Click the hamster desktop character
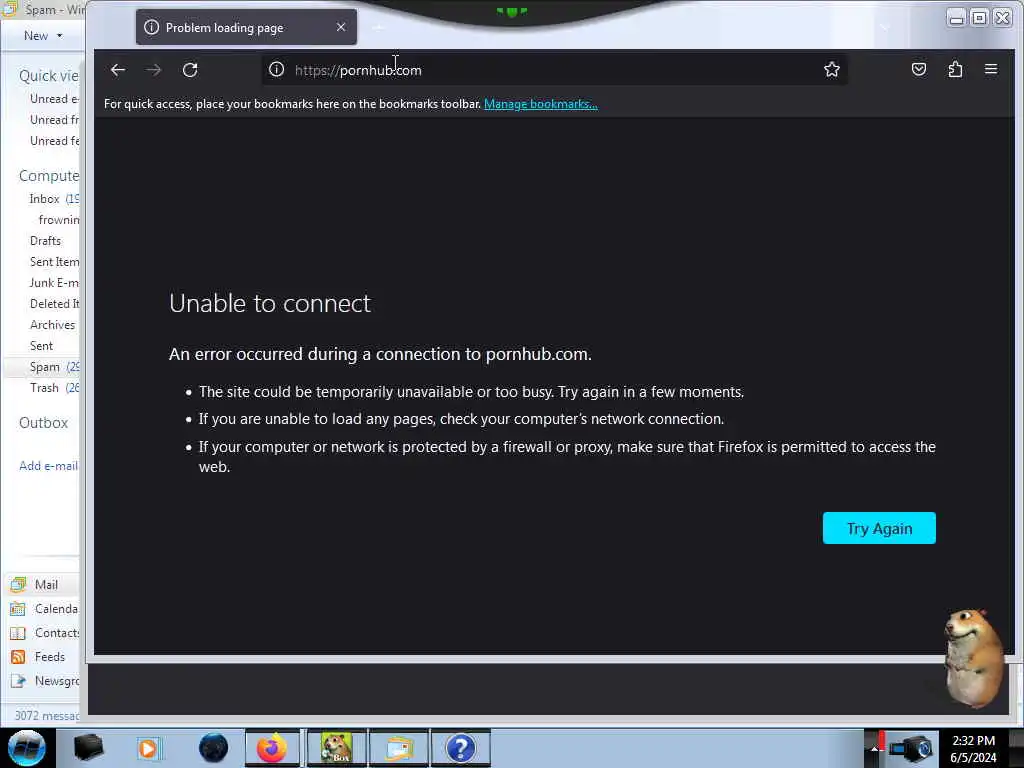Viewport: 1024px width, 768px height. click(x=972, y=658)
